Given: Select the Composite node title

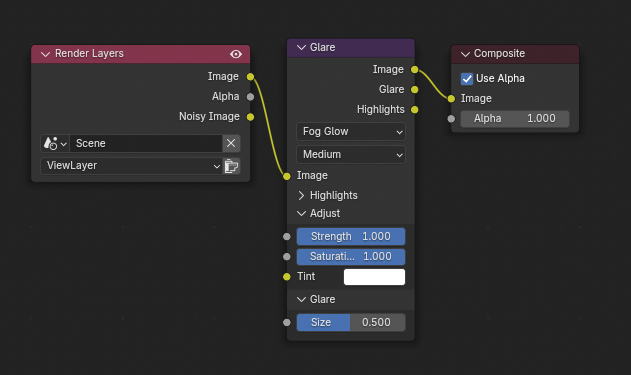Looking at the screenshot, I should coord(499,54).
